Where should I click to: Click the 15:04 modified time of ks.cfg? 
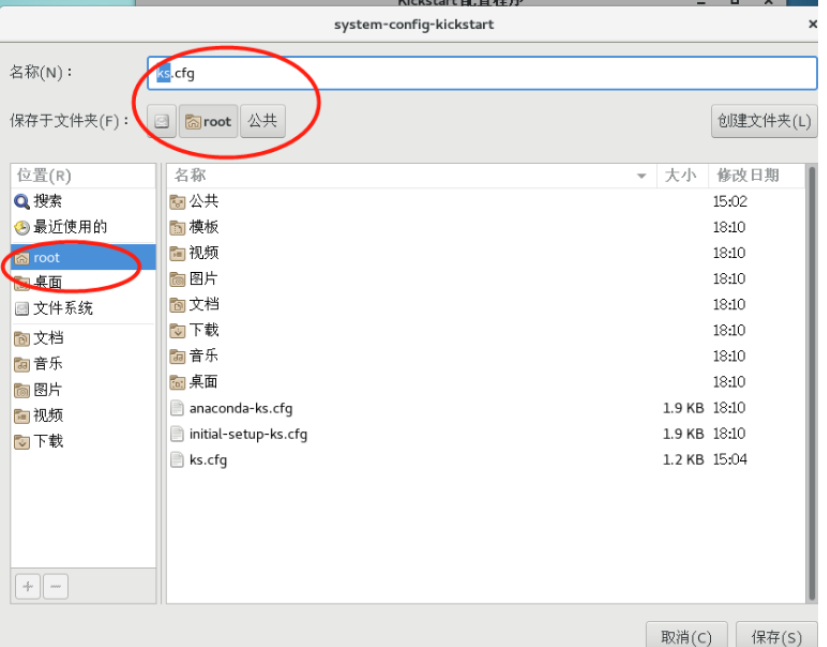(730, 460)
